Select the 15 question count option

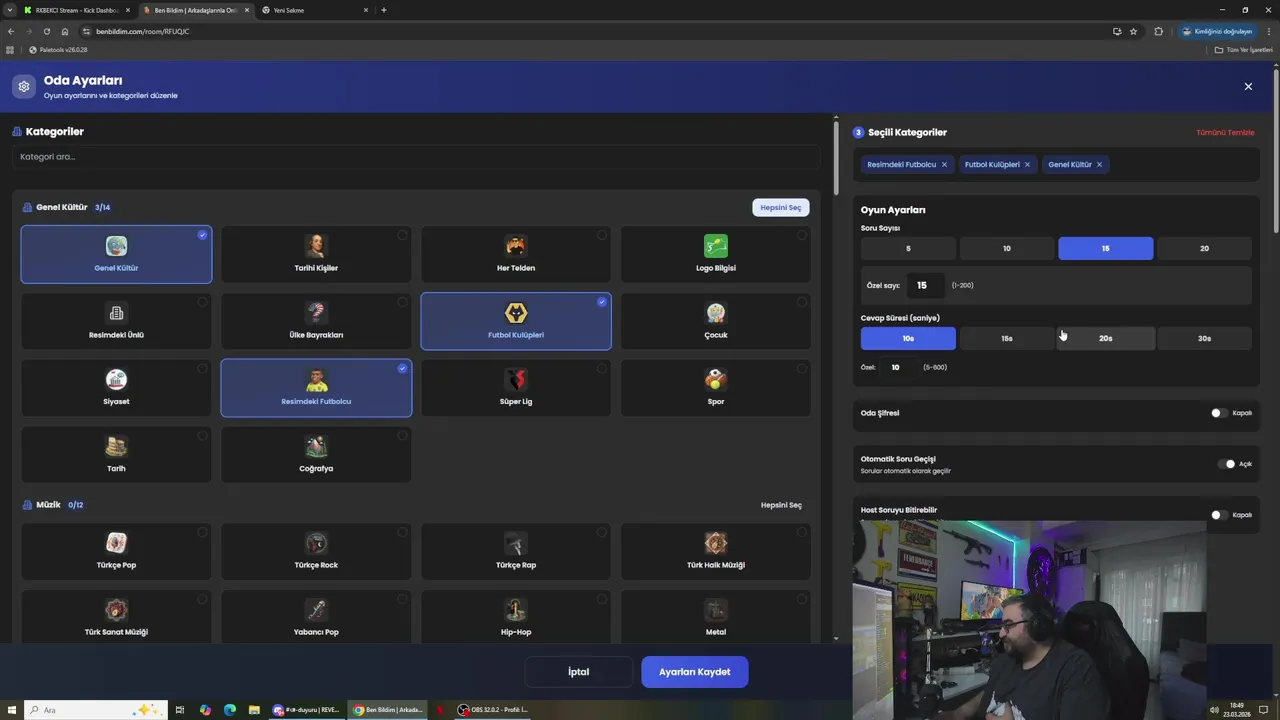[x=1105, y=248]
